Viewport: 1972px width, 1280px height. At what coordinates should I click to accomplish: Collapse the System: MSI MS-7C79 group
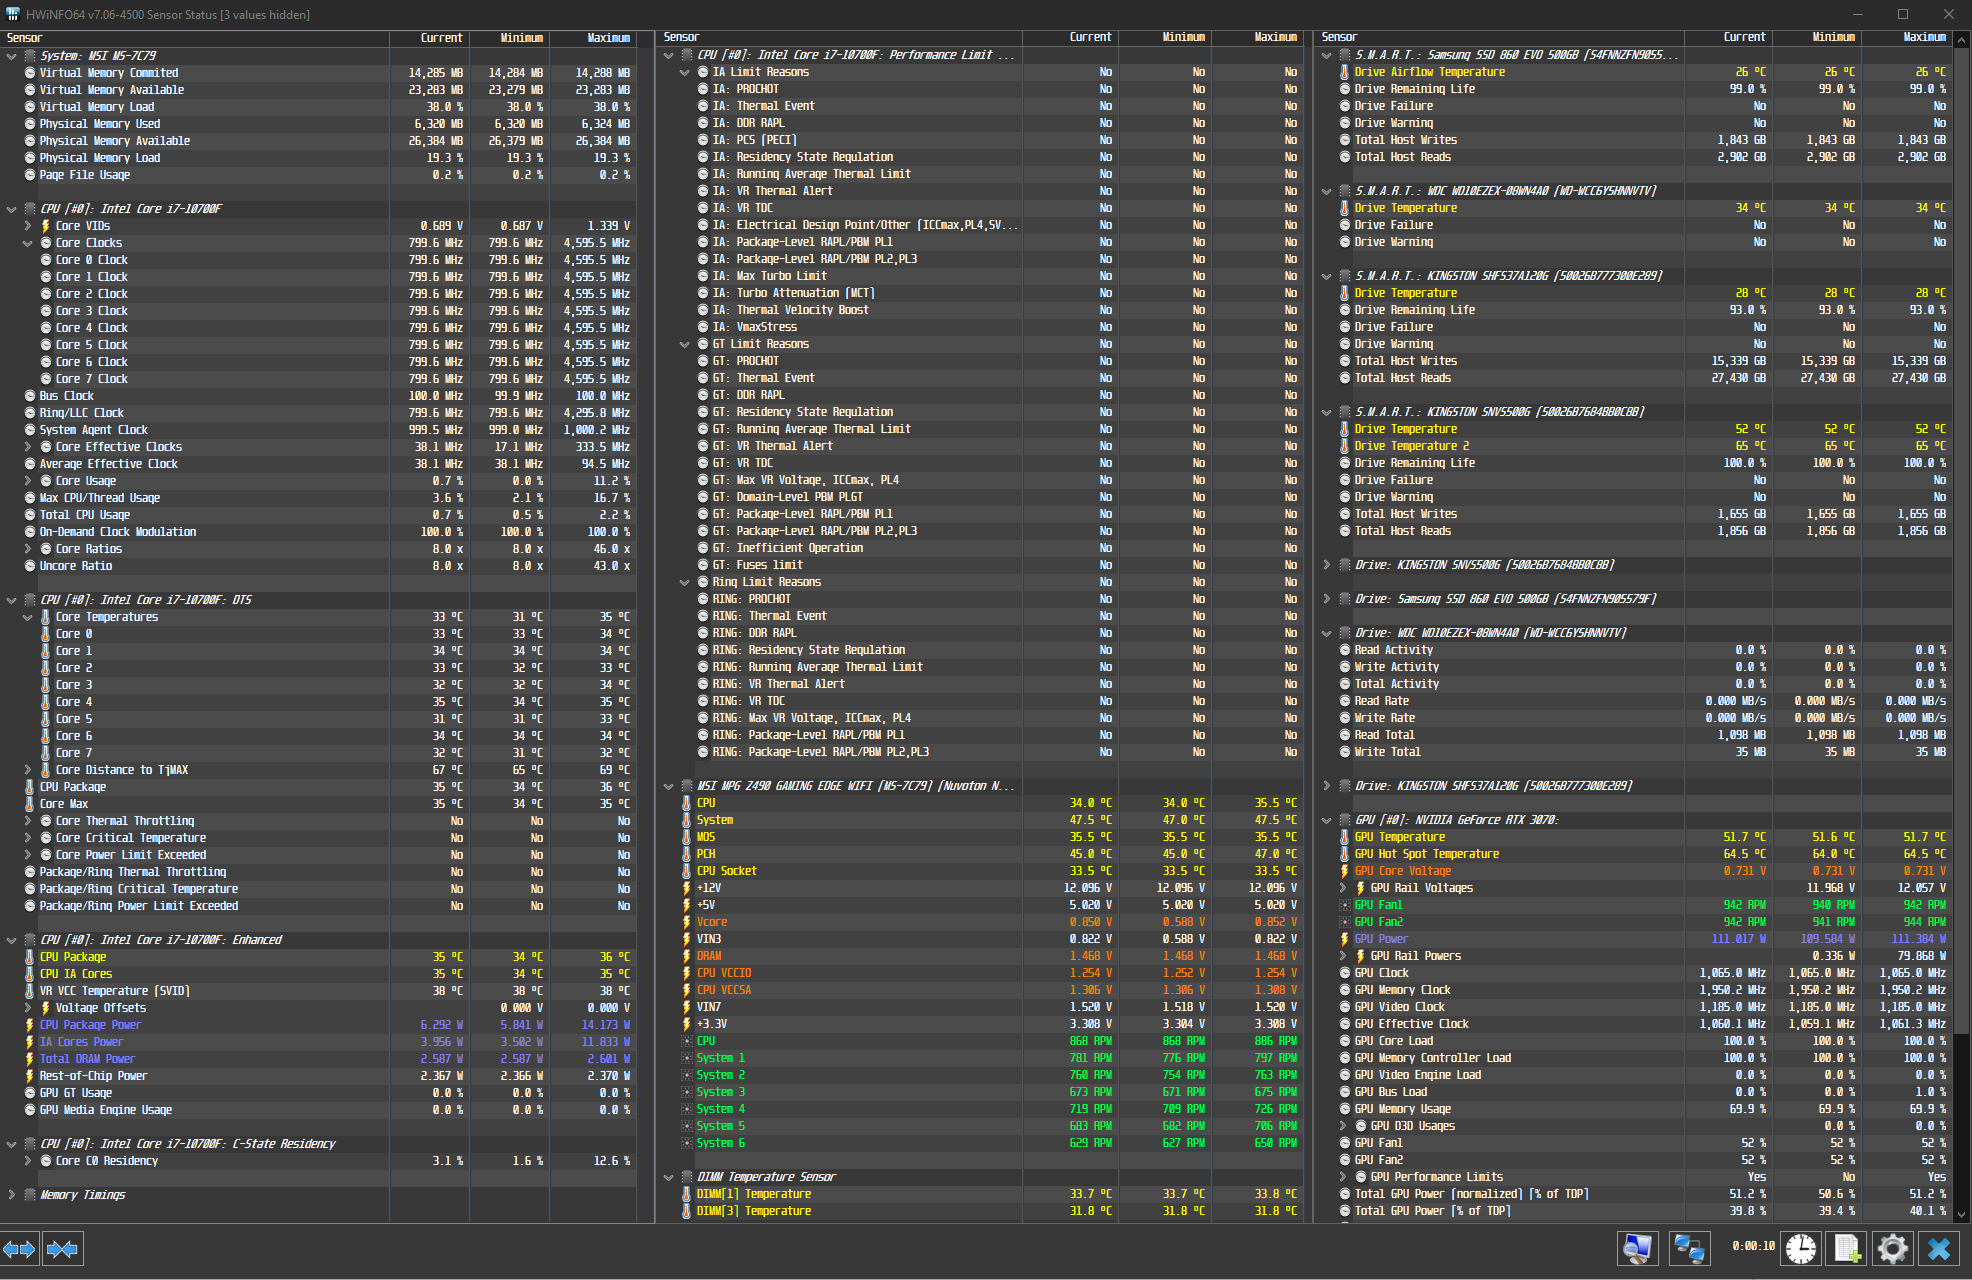(x=12, y=56)
